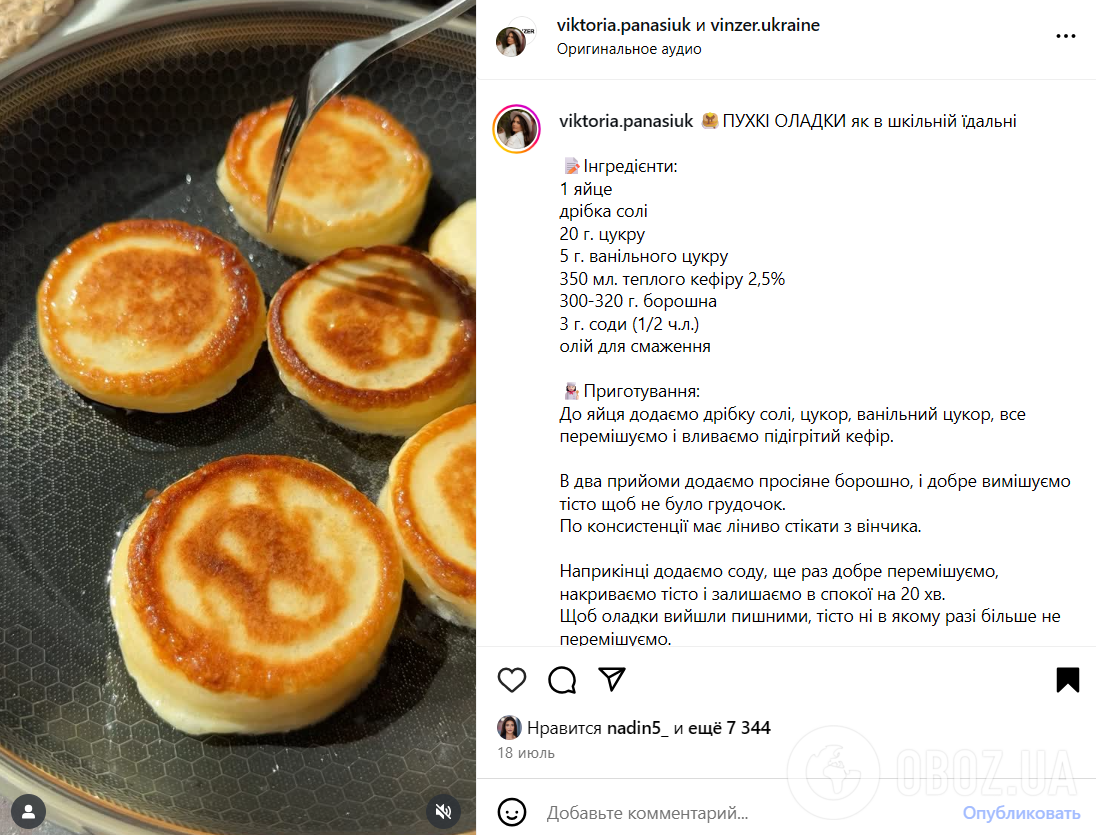Click the Добавьте комментарий input field

(700, 814)
